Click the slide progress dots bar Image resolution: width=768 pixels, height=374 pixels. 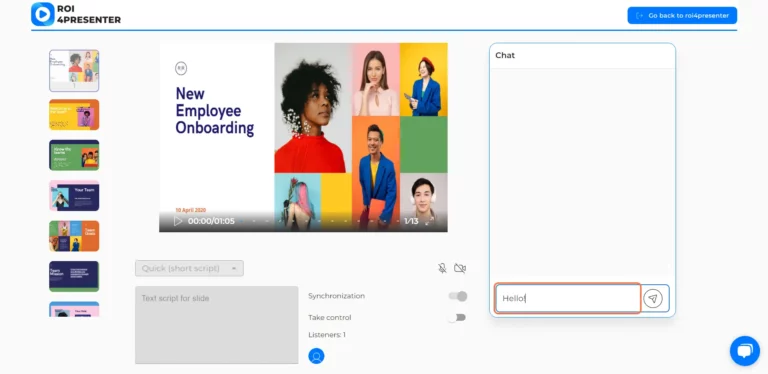319,221
